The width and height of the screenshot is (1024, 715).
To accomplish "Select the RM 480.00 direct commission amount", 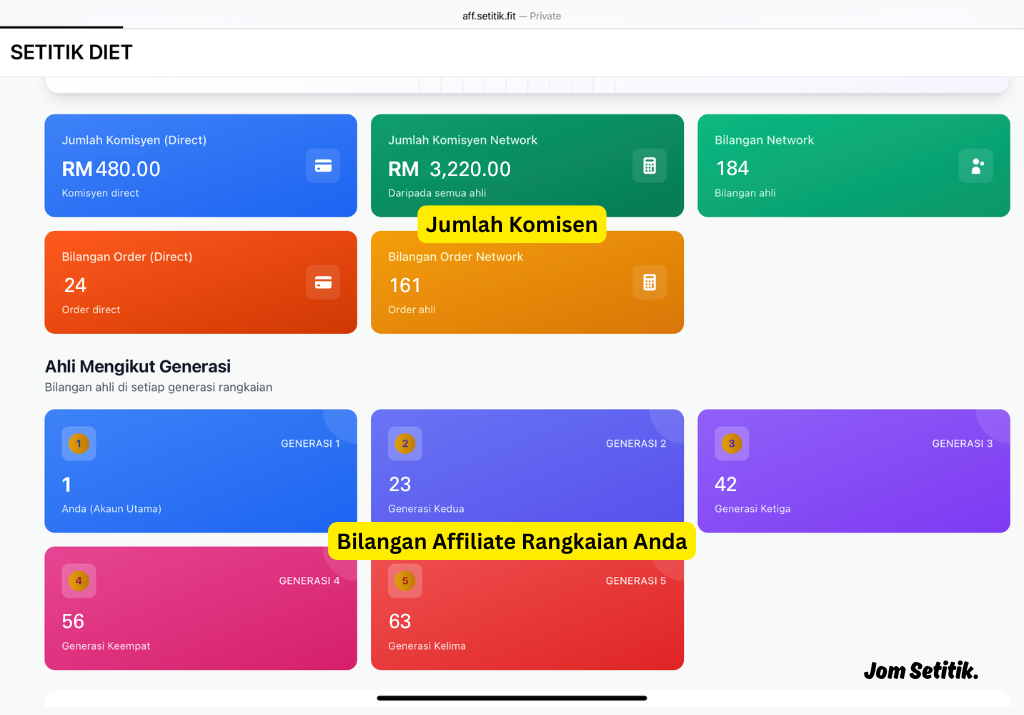I will [x=111, y=169].
